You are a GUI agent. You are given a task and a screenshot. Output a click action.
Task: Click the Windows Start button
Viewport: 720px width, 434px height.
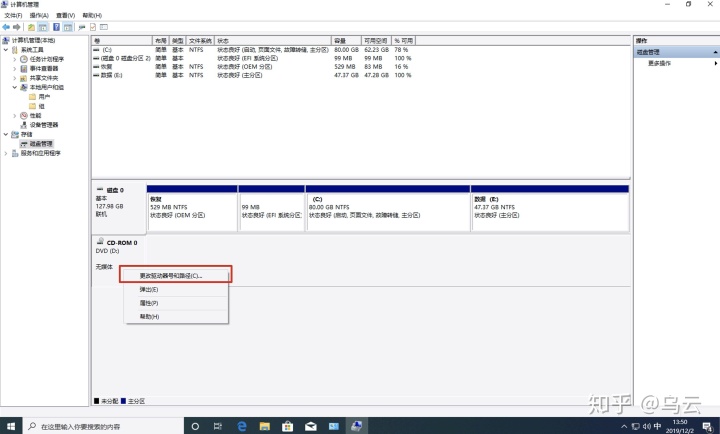pyautogui.click(x=11, y=426)
